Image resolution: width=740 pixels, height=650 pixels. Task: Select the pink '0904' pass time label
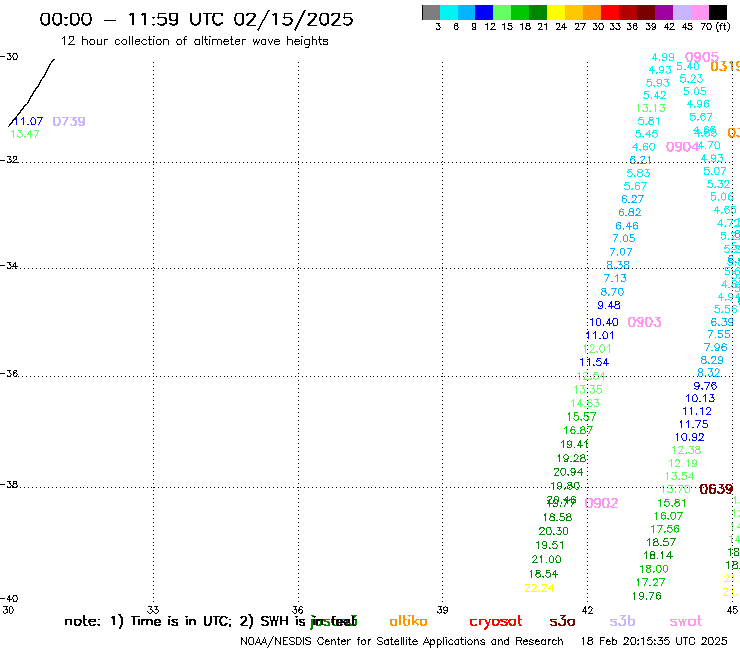click(x=682, y=147)
